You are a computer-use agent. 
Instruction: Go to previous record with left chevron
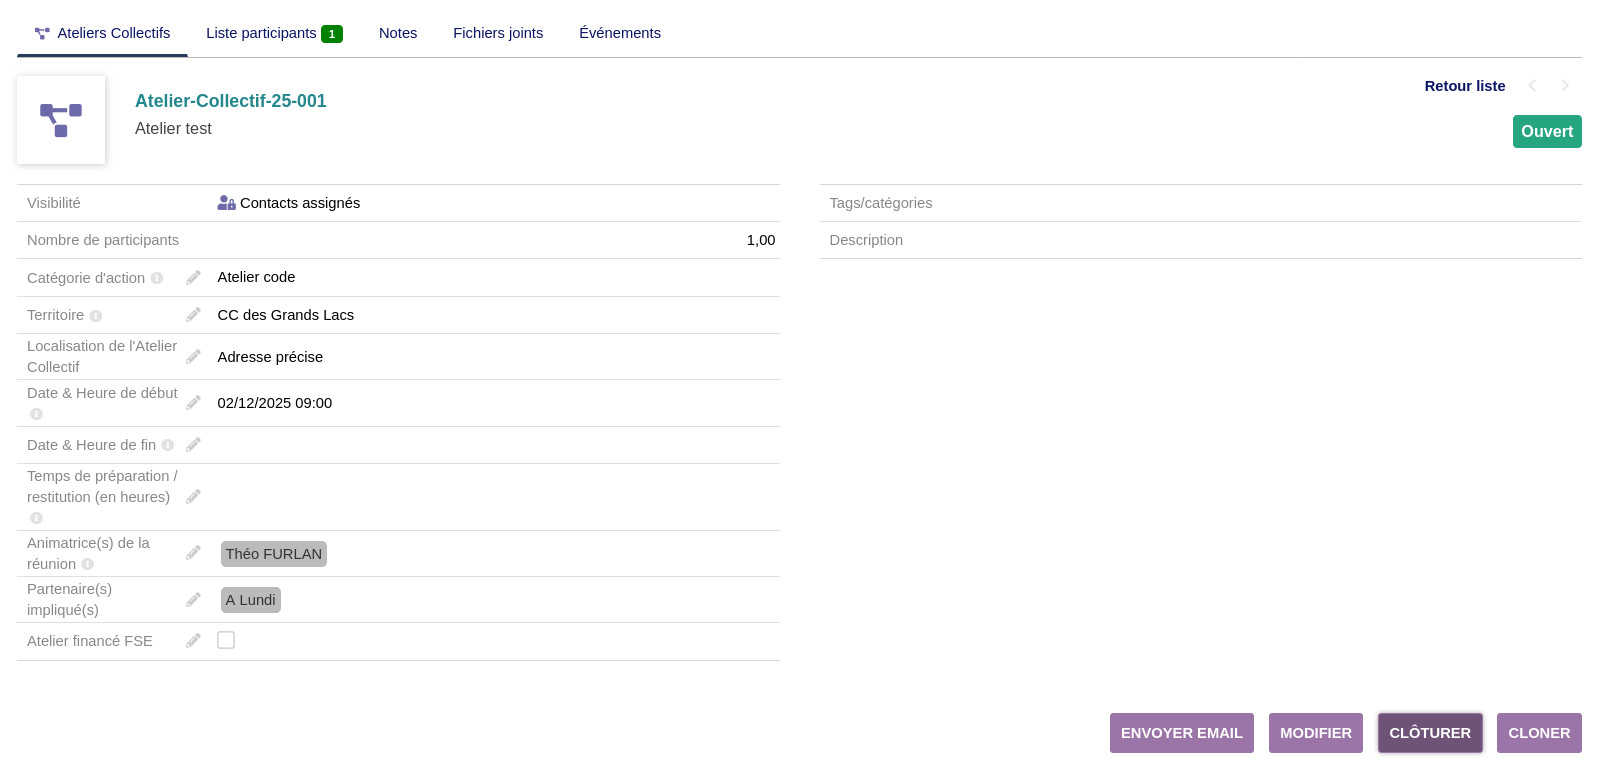[x=1532, y=86]
